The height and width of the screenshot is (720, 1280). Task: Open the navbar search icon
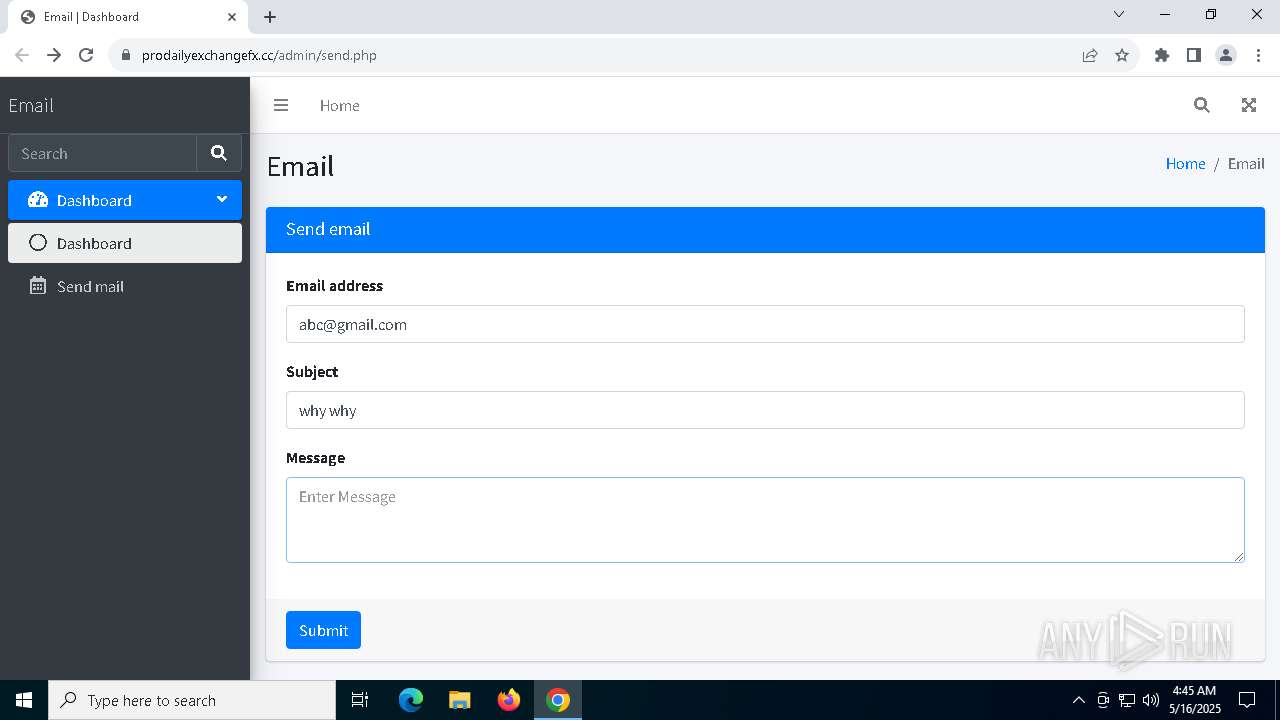click(x=1202, y=105)
